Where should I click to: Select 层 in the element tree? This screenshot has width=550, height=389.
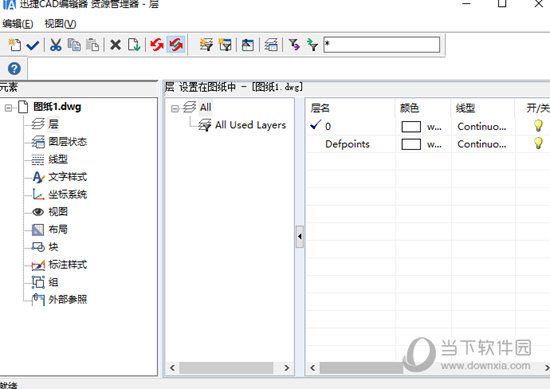pos(53,124)
